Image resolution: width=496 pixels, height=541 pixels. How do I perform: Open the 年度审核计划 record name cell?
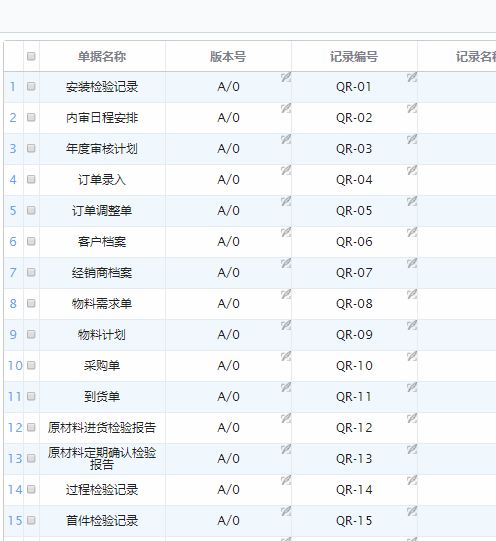point(102,149)
